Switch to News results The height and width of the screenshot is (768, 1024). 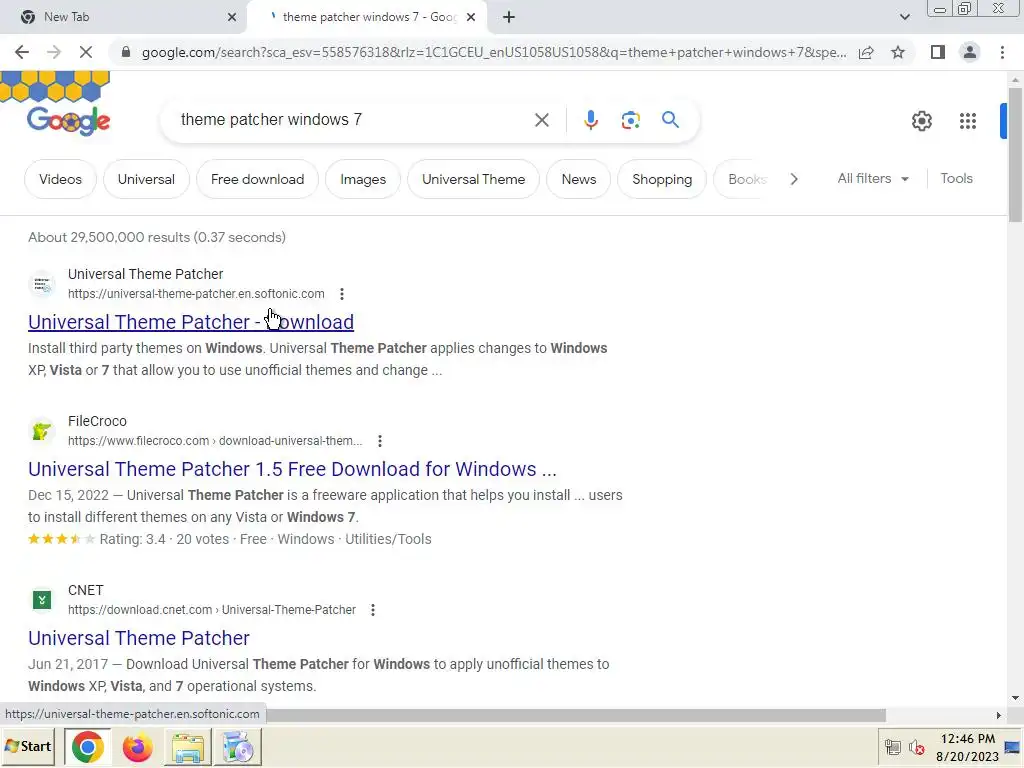coord(579,179)
